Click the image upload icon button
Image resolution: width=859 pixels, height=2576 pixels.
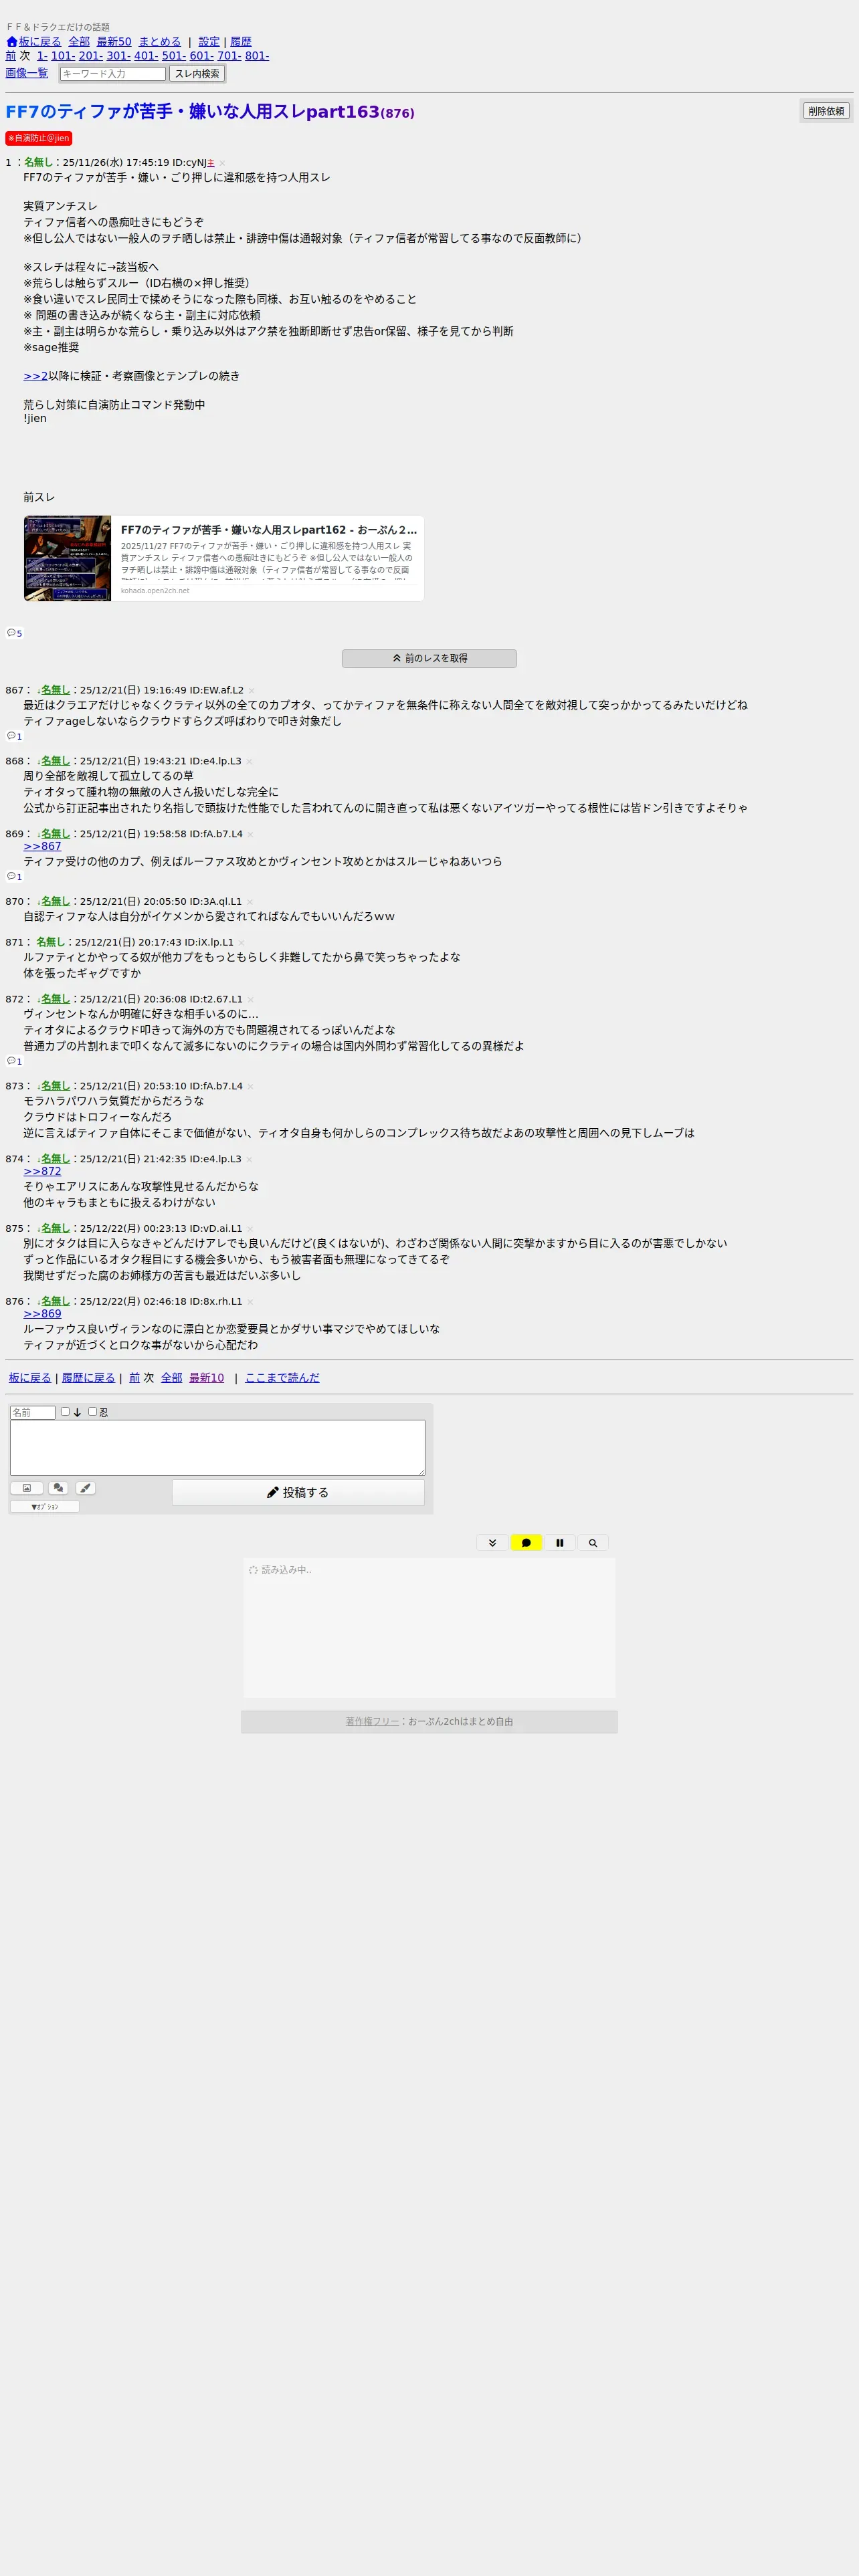(x=27, y=1488)
